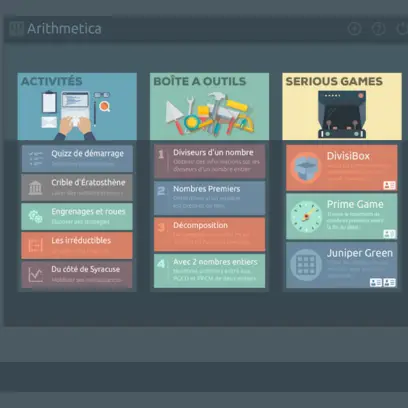Click the Juniper Green grid icon
The width and height of the screenshot is (408, 408).
point(306,265)
